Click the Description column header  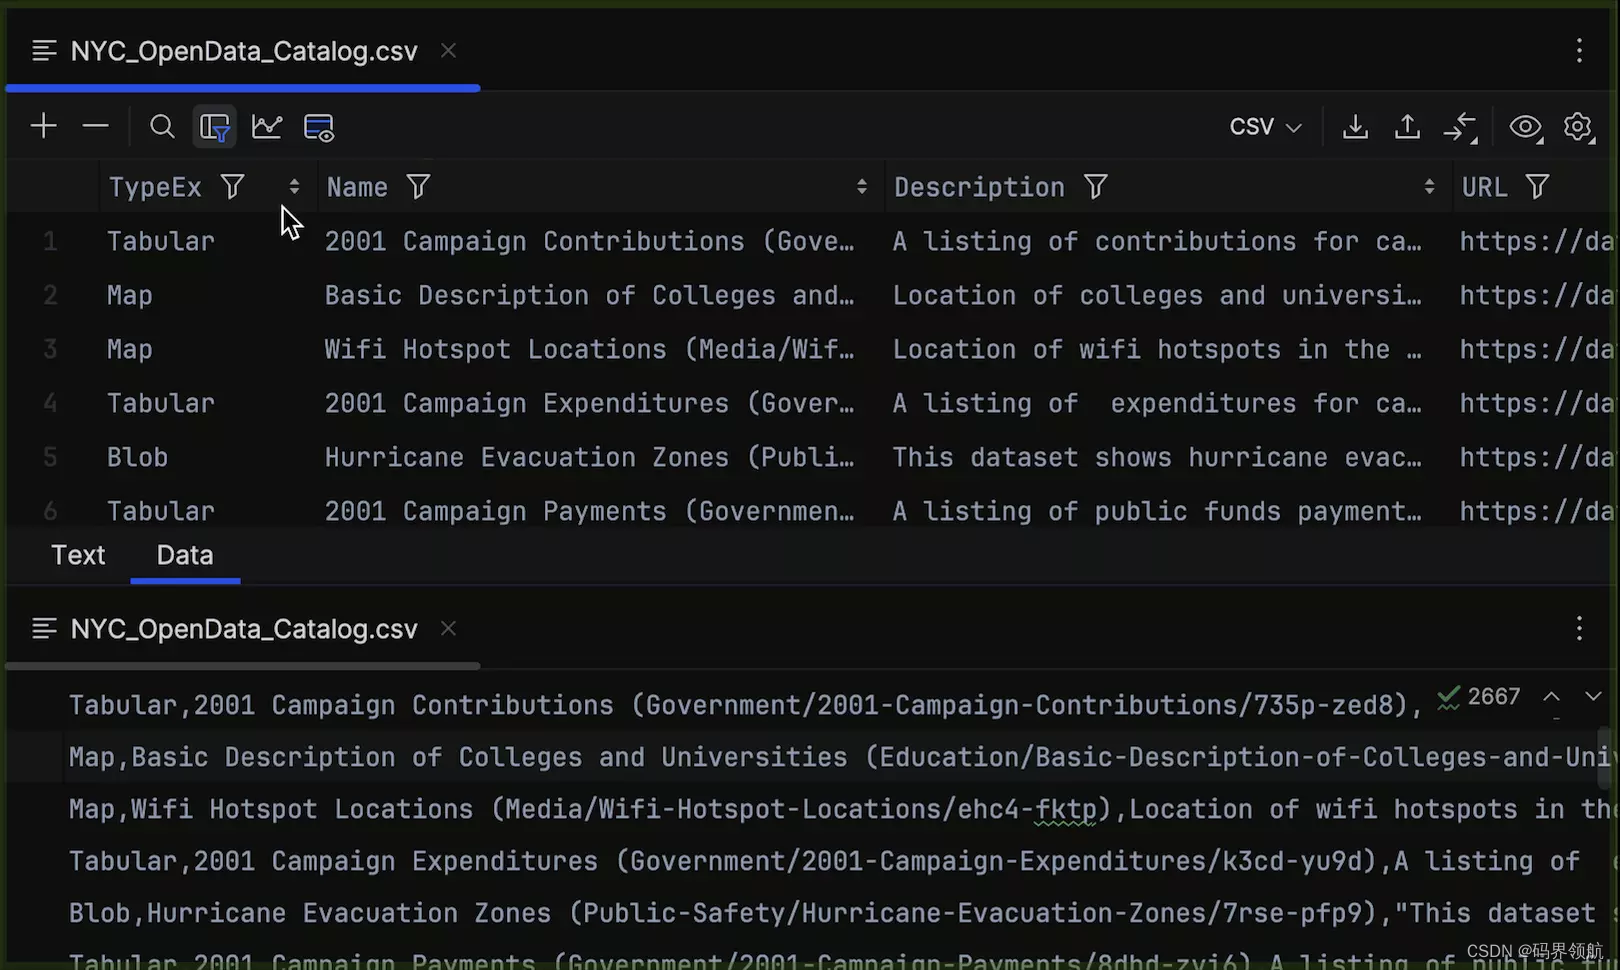(x=979, y=187)
